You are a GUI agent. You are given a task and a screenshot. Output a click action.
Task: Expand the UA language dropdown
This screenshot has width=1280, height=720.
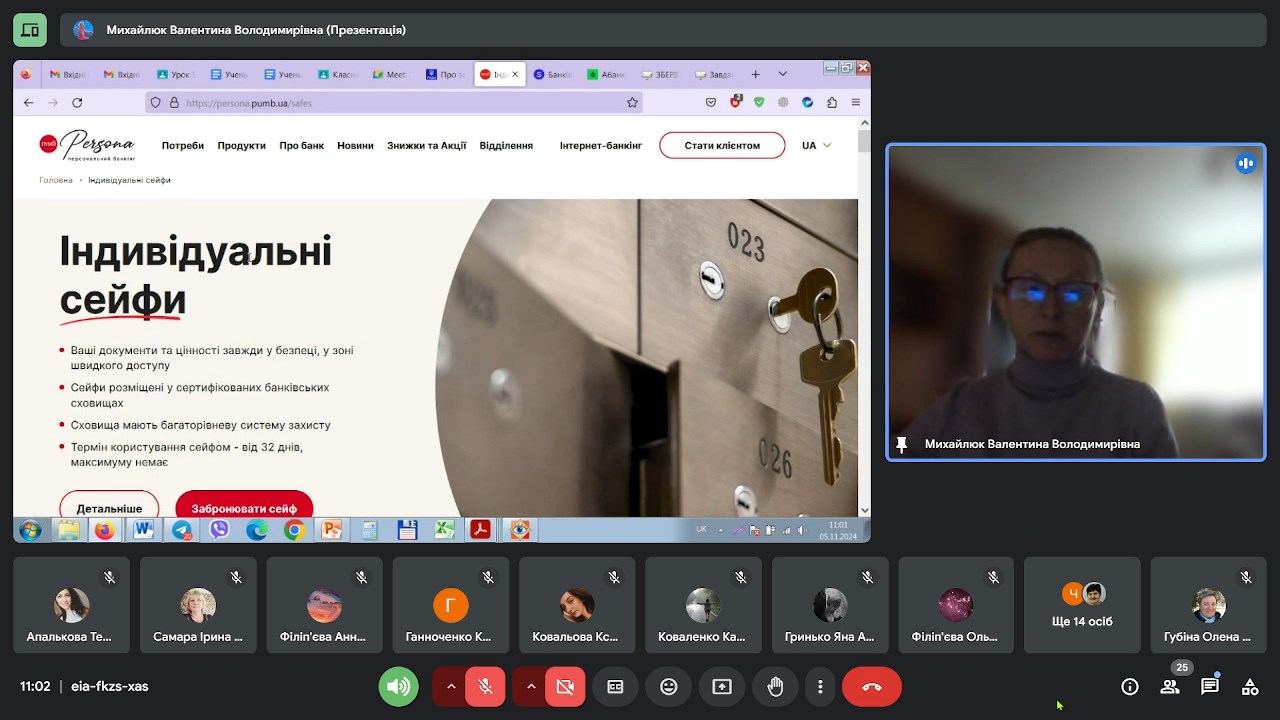tap(816, 146)
